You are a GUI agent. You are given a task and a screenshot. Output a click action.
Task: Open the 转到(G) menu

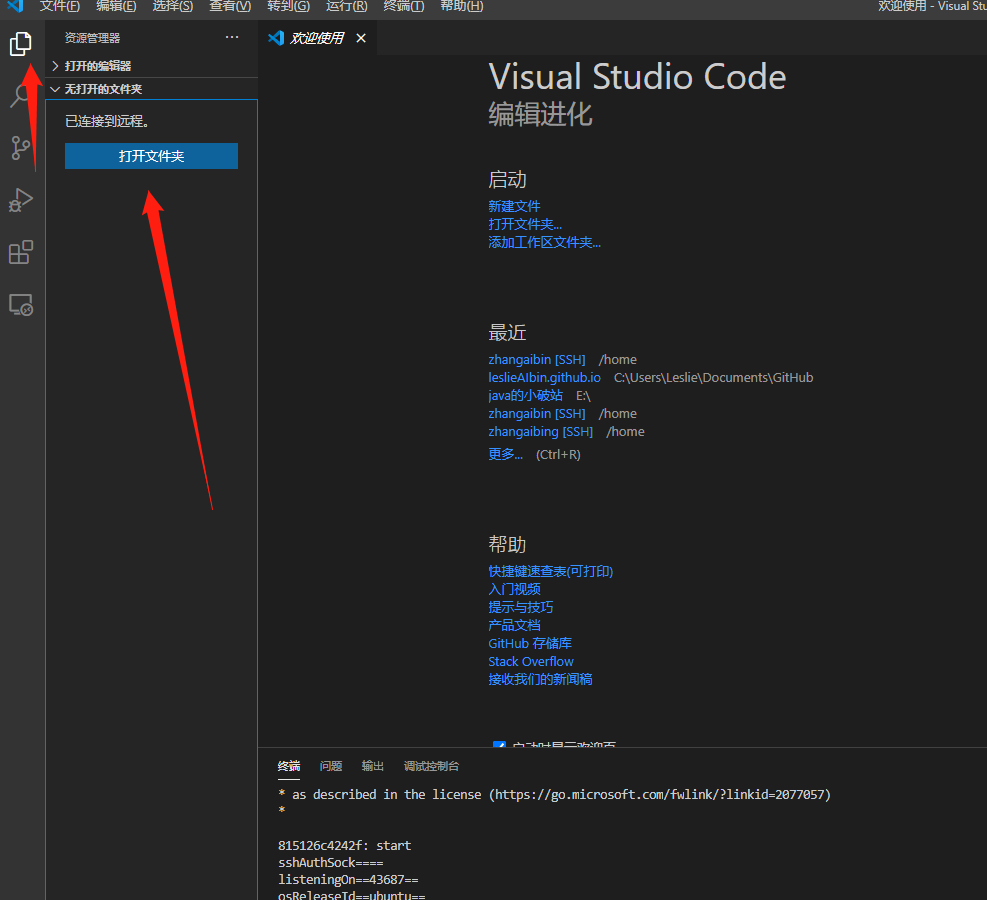288,6
